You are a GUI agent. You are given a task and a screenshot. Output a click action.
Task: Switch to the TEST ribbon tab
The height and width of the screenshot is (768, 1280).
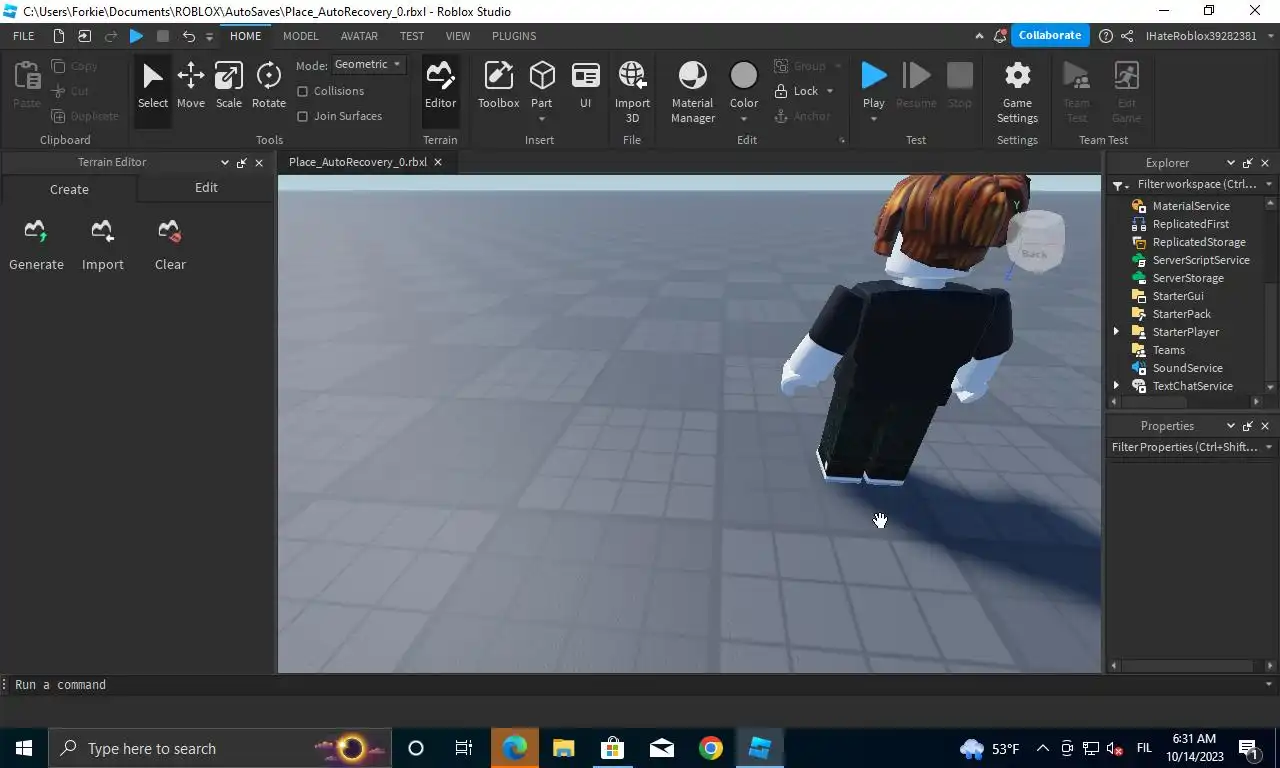(412, 36)
